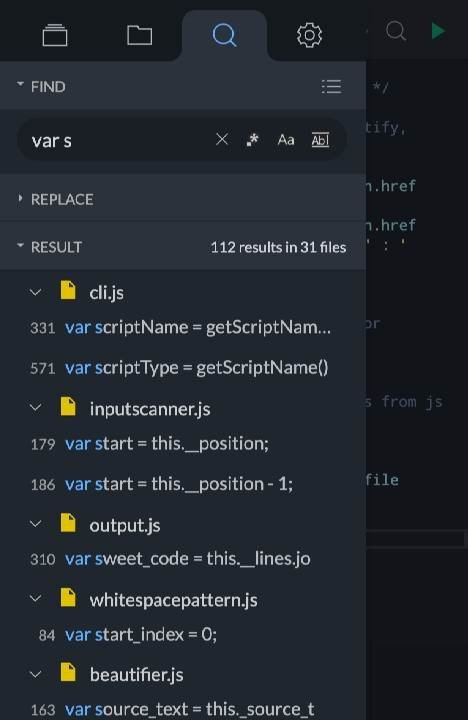Click the whitespacepattern.js yellow file icon
The height and width of the screenshot is (720, 468).
pos(68,597)
